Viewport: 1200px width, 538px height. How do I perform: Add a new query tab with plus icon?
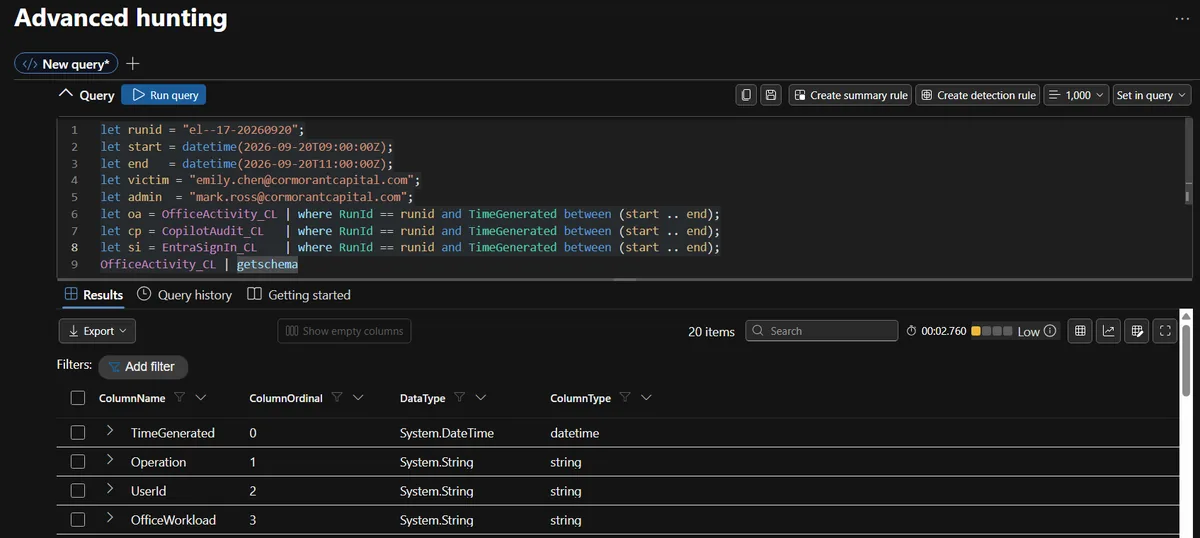pyautogui.click(x=133, y=63)
